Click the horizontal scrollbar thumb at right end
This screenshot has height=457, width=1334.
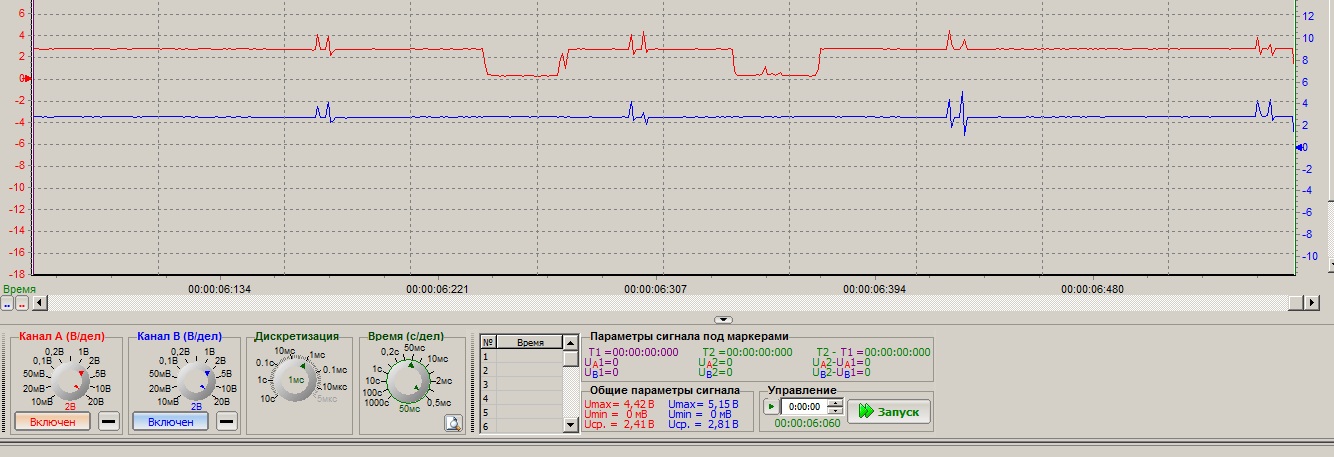pyautogui.click(x=1295, y=302)
